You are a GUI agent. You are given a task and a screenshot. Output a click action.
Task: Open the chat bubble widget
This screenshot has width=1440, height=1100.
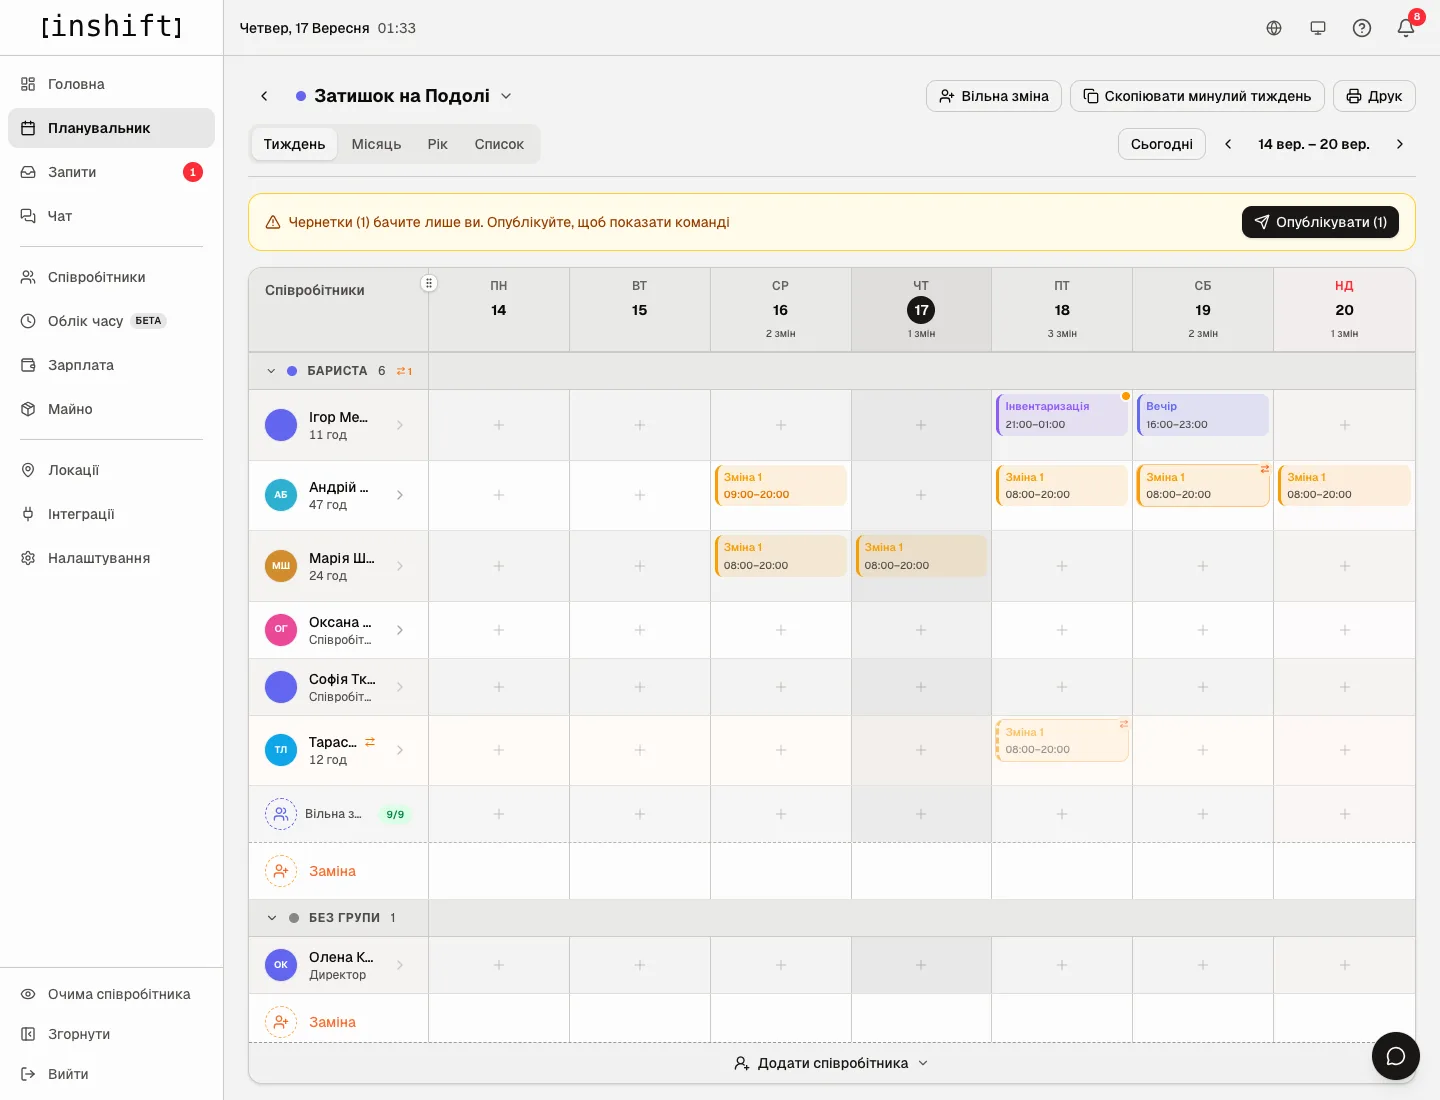[1396, 1056]
